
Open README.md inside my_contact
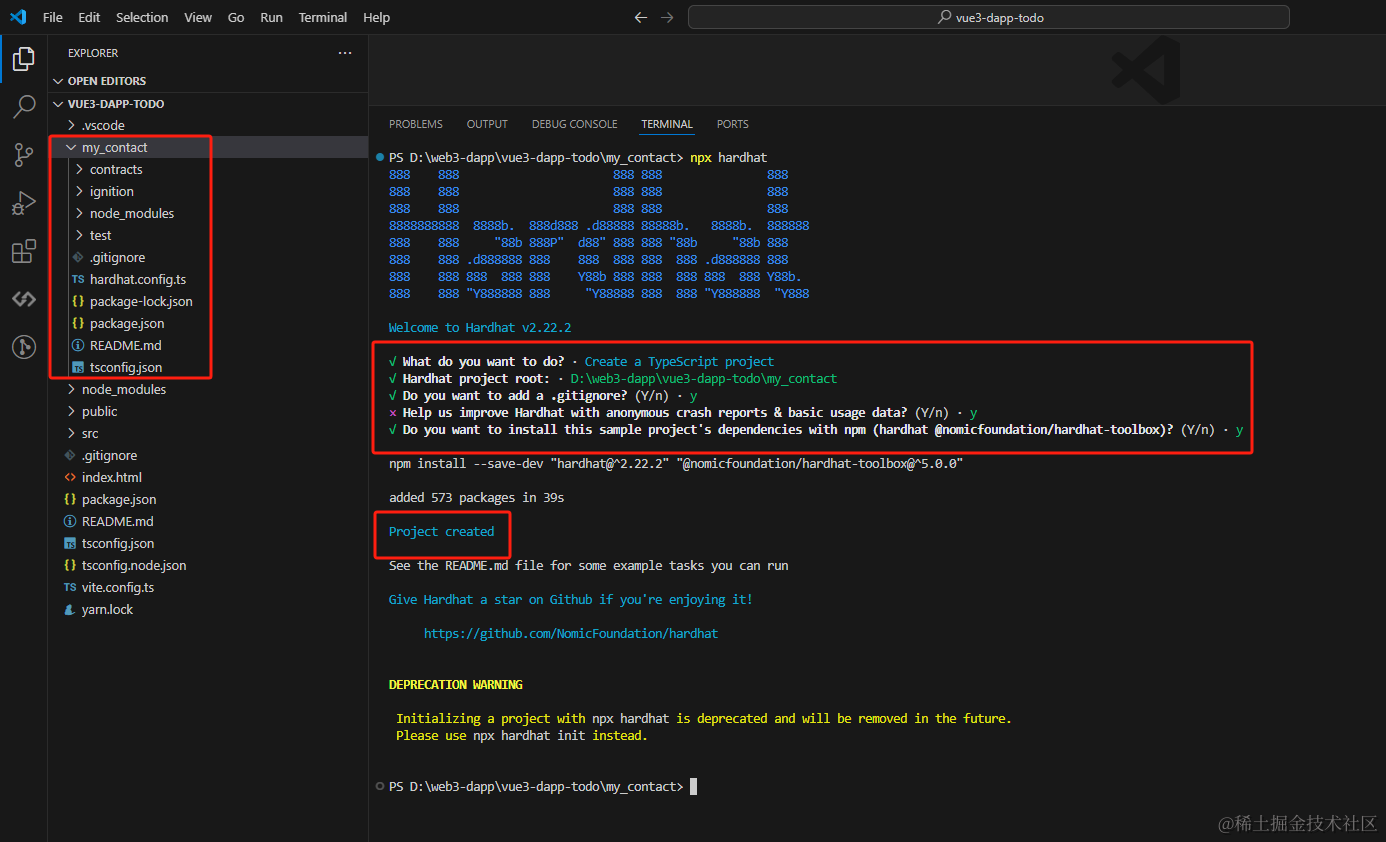208,345
